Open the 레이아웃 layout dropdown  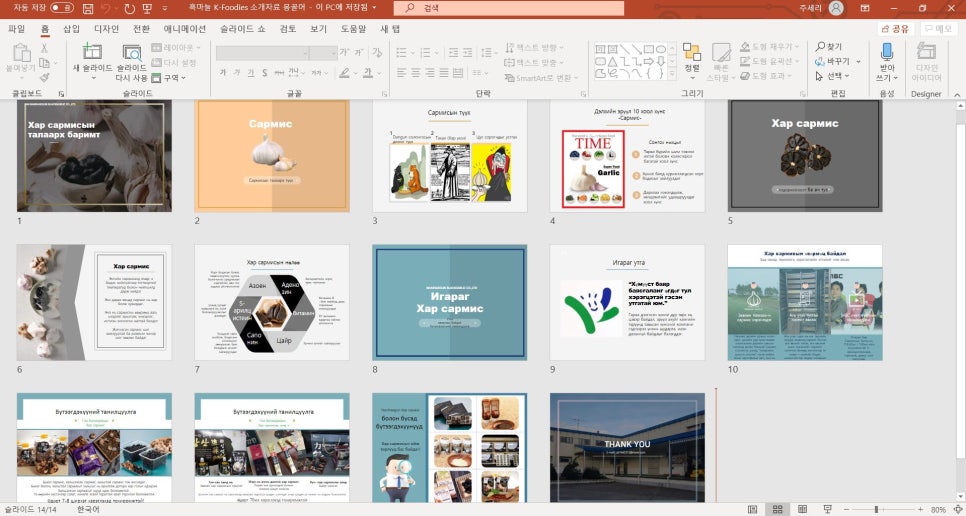[x=176, y=47]
